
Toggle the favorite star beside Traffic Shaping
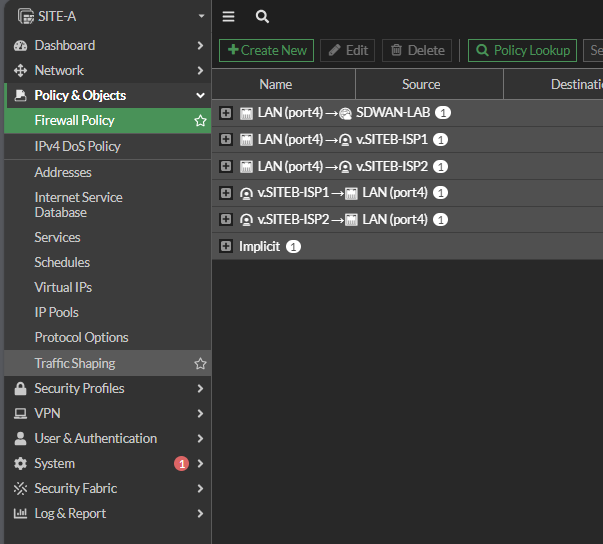tap(200, 364)
